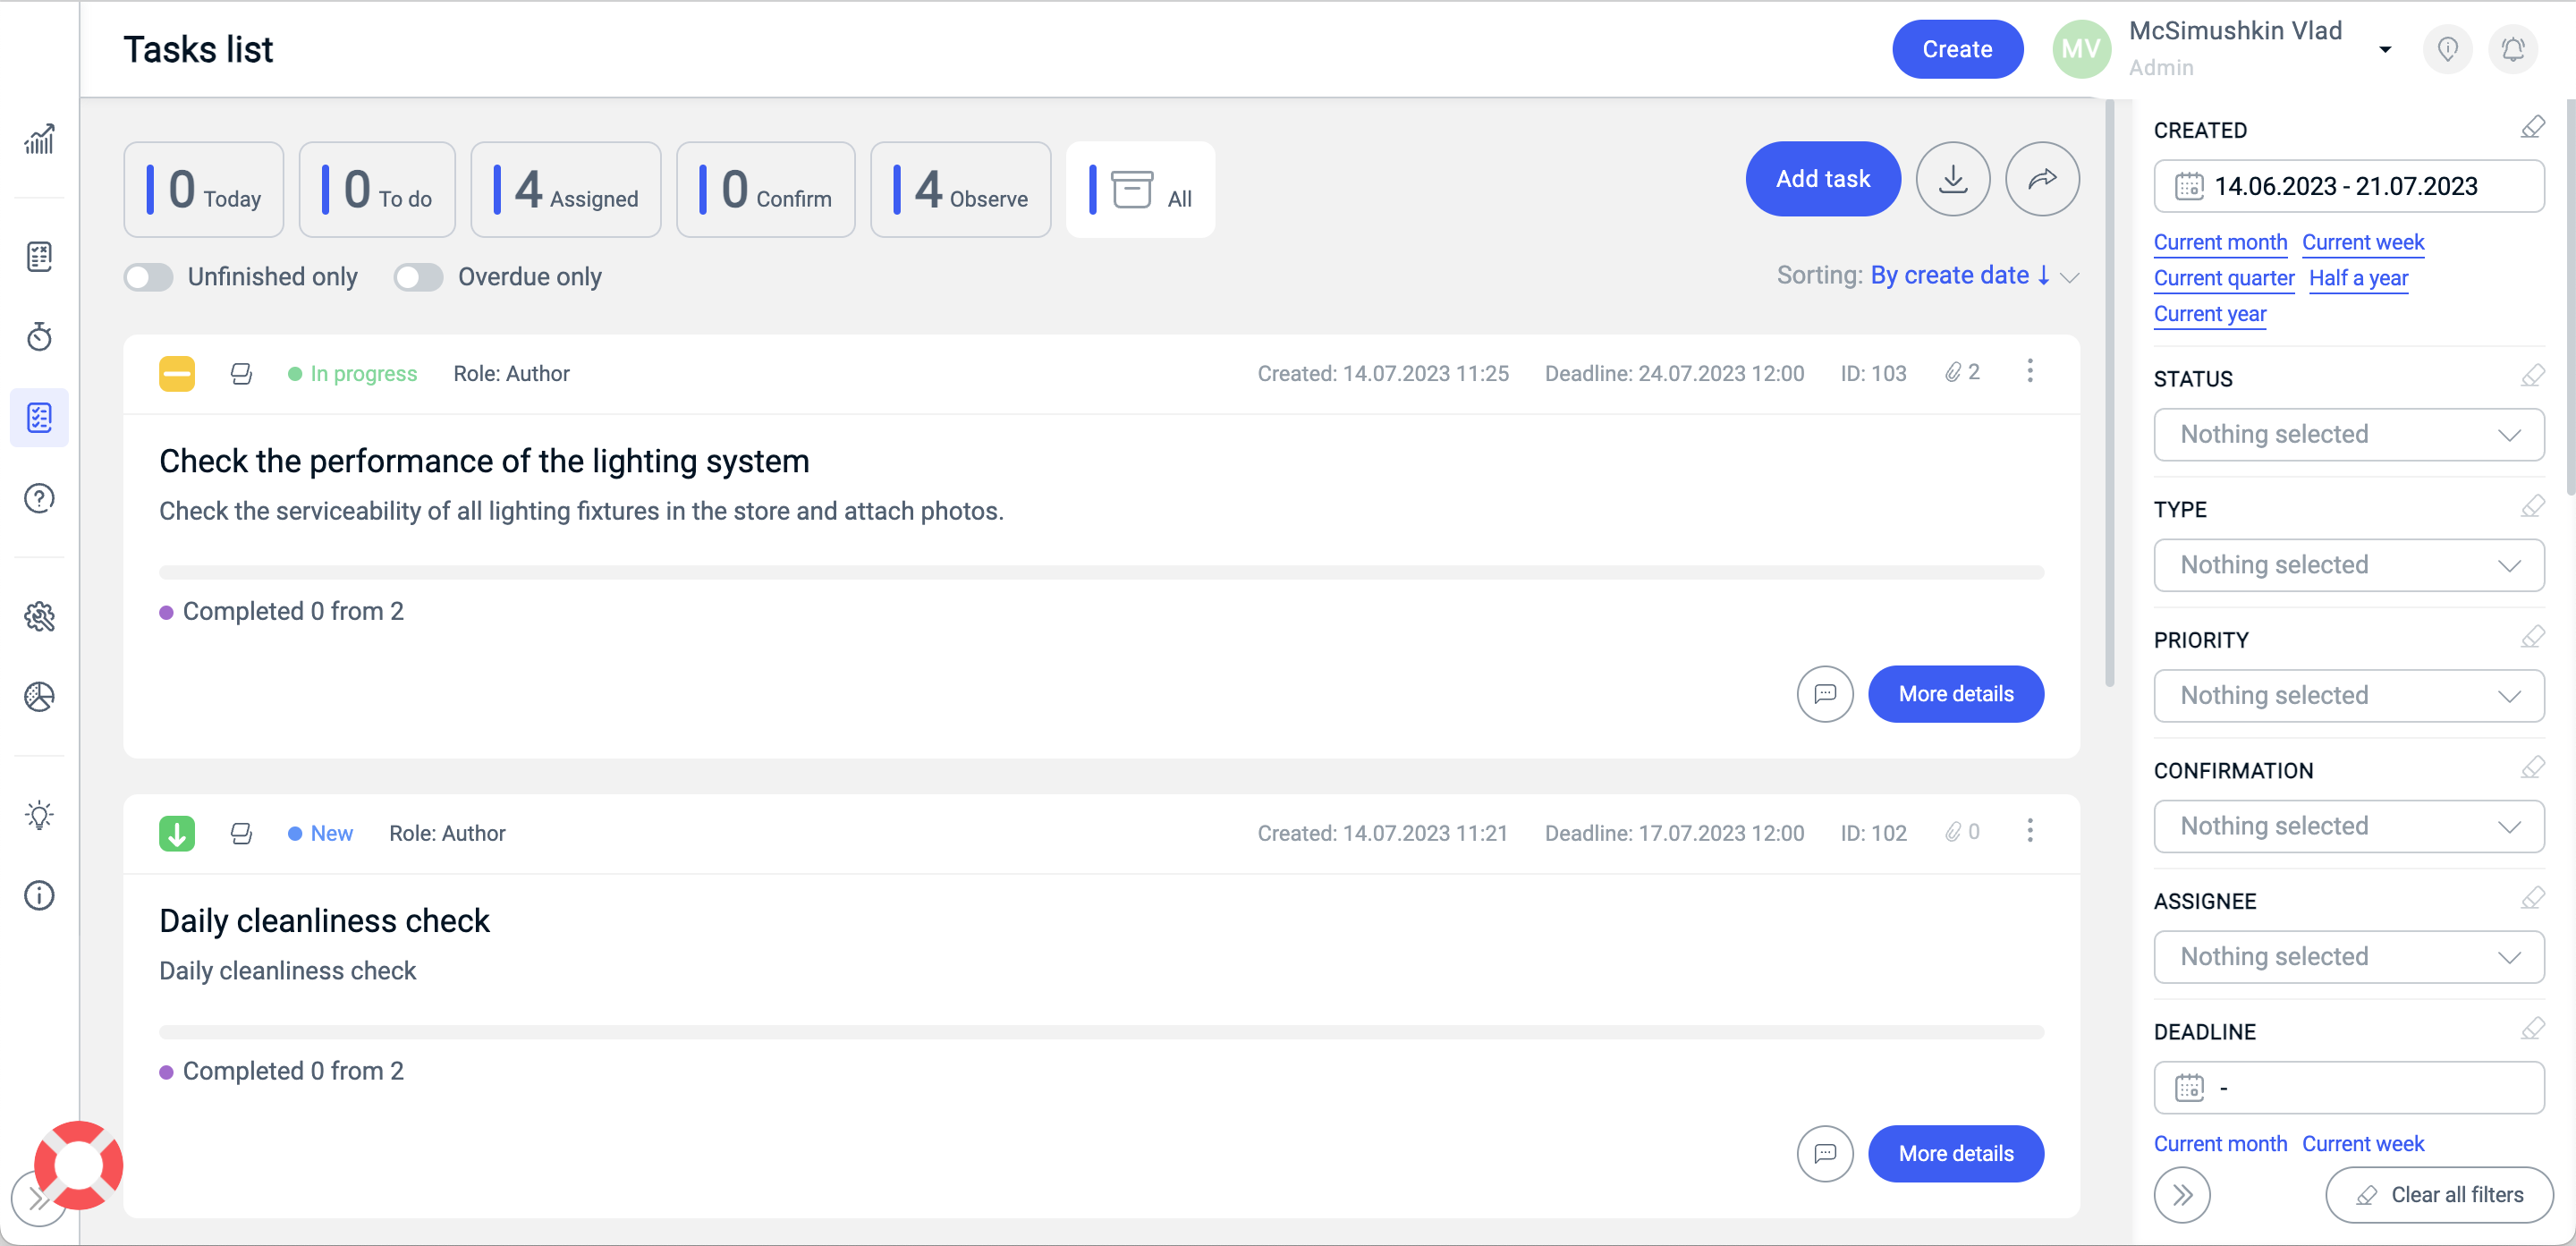Open the stopwatch icon in the sidebar
2576x1246 pixels.
[x=39, y=337]
